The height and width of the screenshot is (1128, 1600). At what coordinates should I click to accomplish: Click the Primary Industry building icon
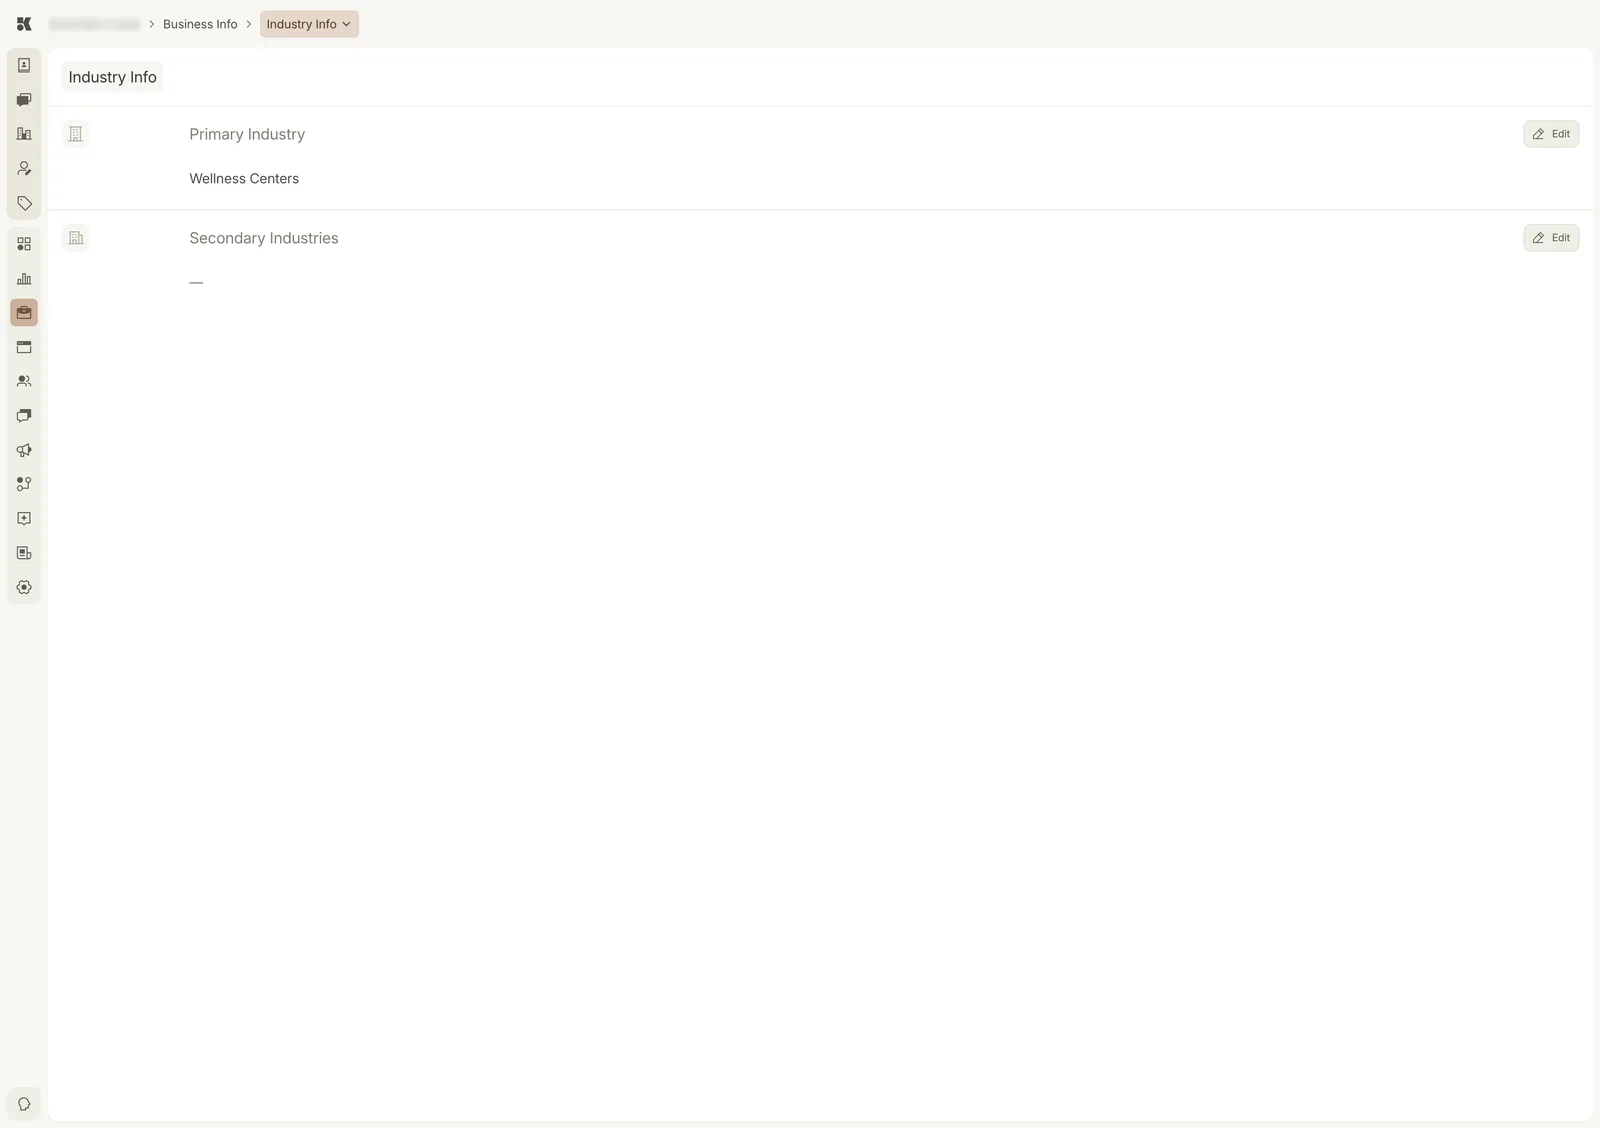click(76, 134)
